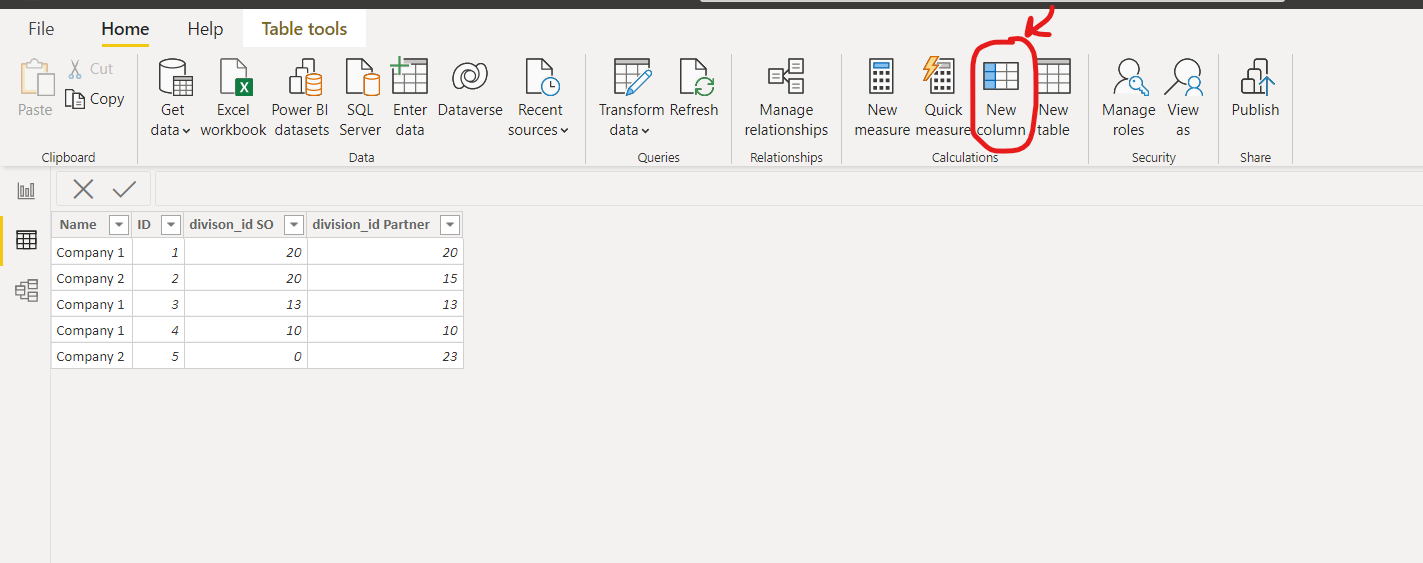Click the Enter data icon

[x=409, y=77]
